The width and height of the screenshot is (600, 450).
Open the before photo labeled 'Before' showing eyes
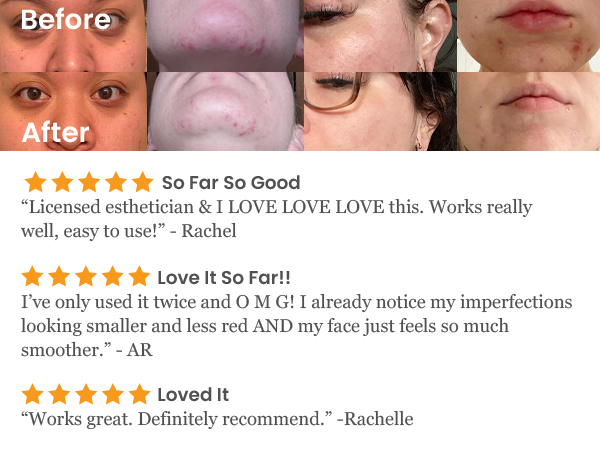pos(73,36)
